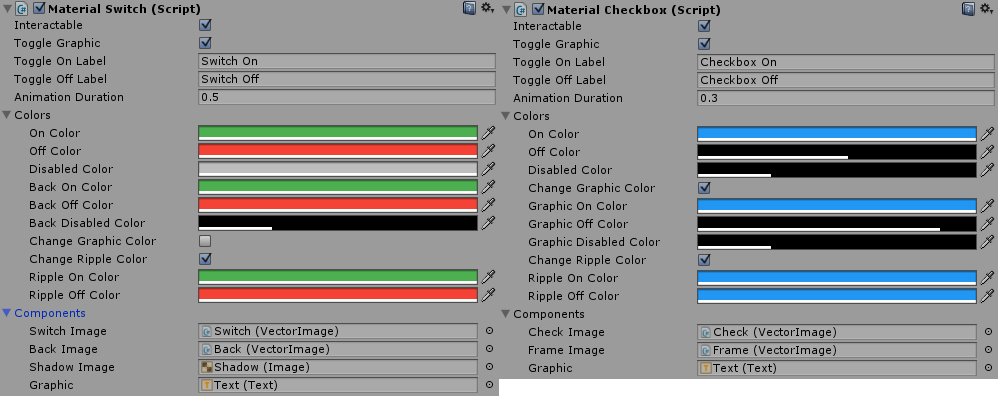Use eyedropper for Checkbox Ripple On Color
Screen dimensions: 998x396
[987, 278]
